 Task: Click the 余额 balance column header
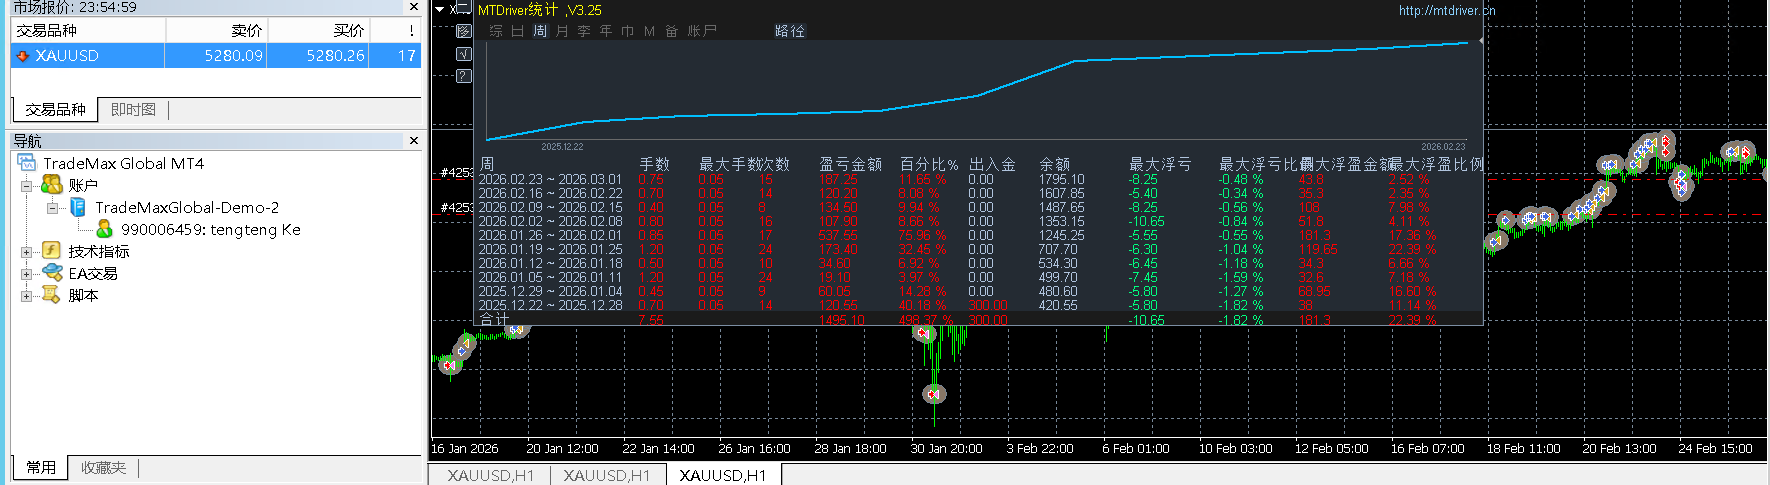click(1054, 164)
